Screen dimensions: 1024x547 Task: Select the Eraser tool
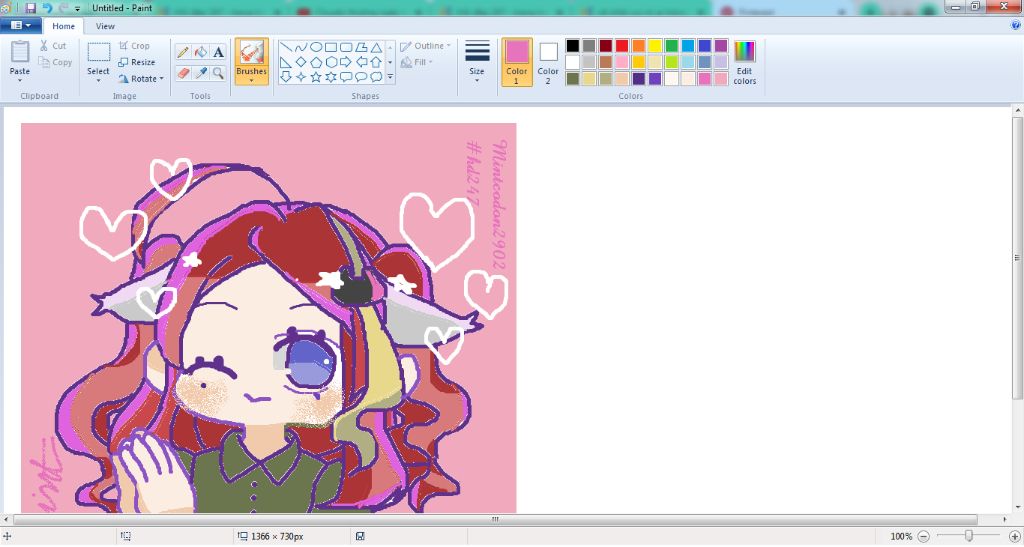[183, 72]
